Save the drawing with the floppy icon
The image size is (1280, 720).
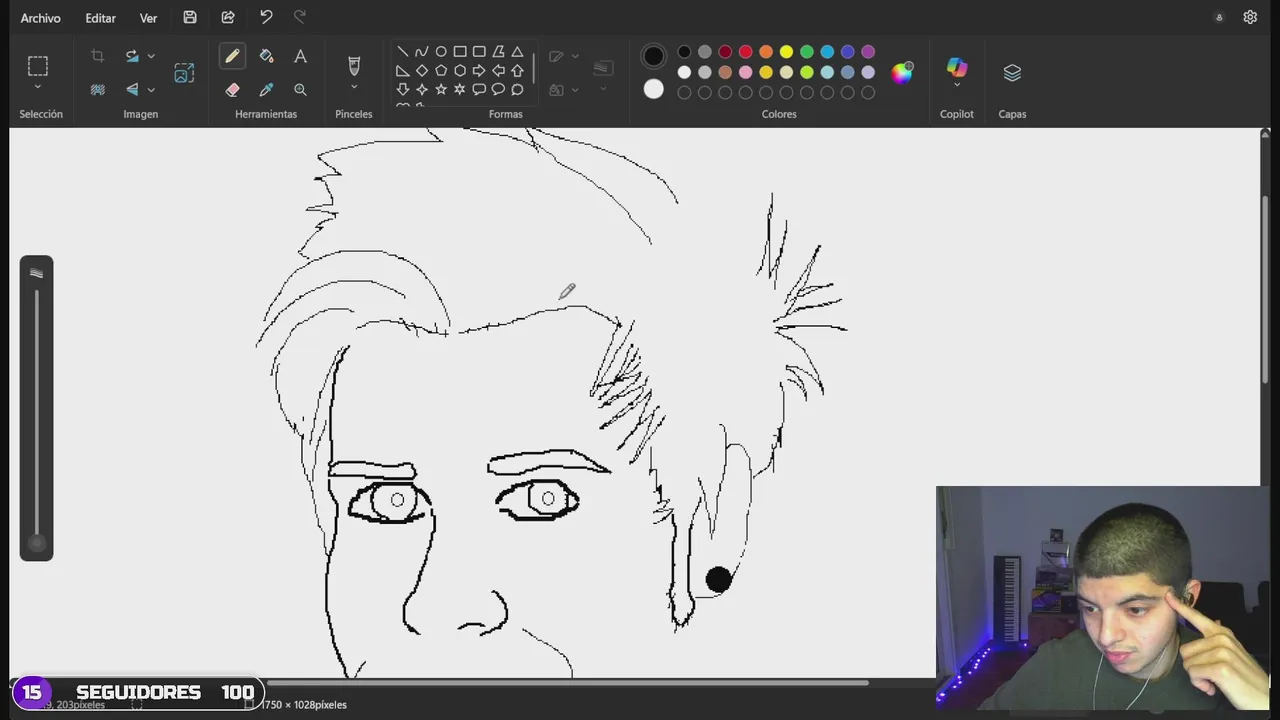point(190,17)
